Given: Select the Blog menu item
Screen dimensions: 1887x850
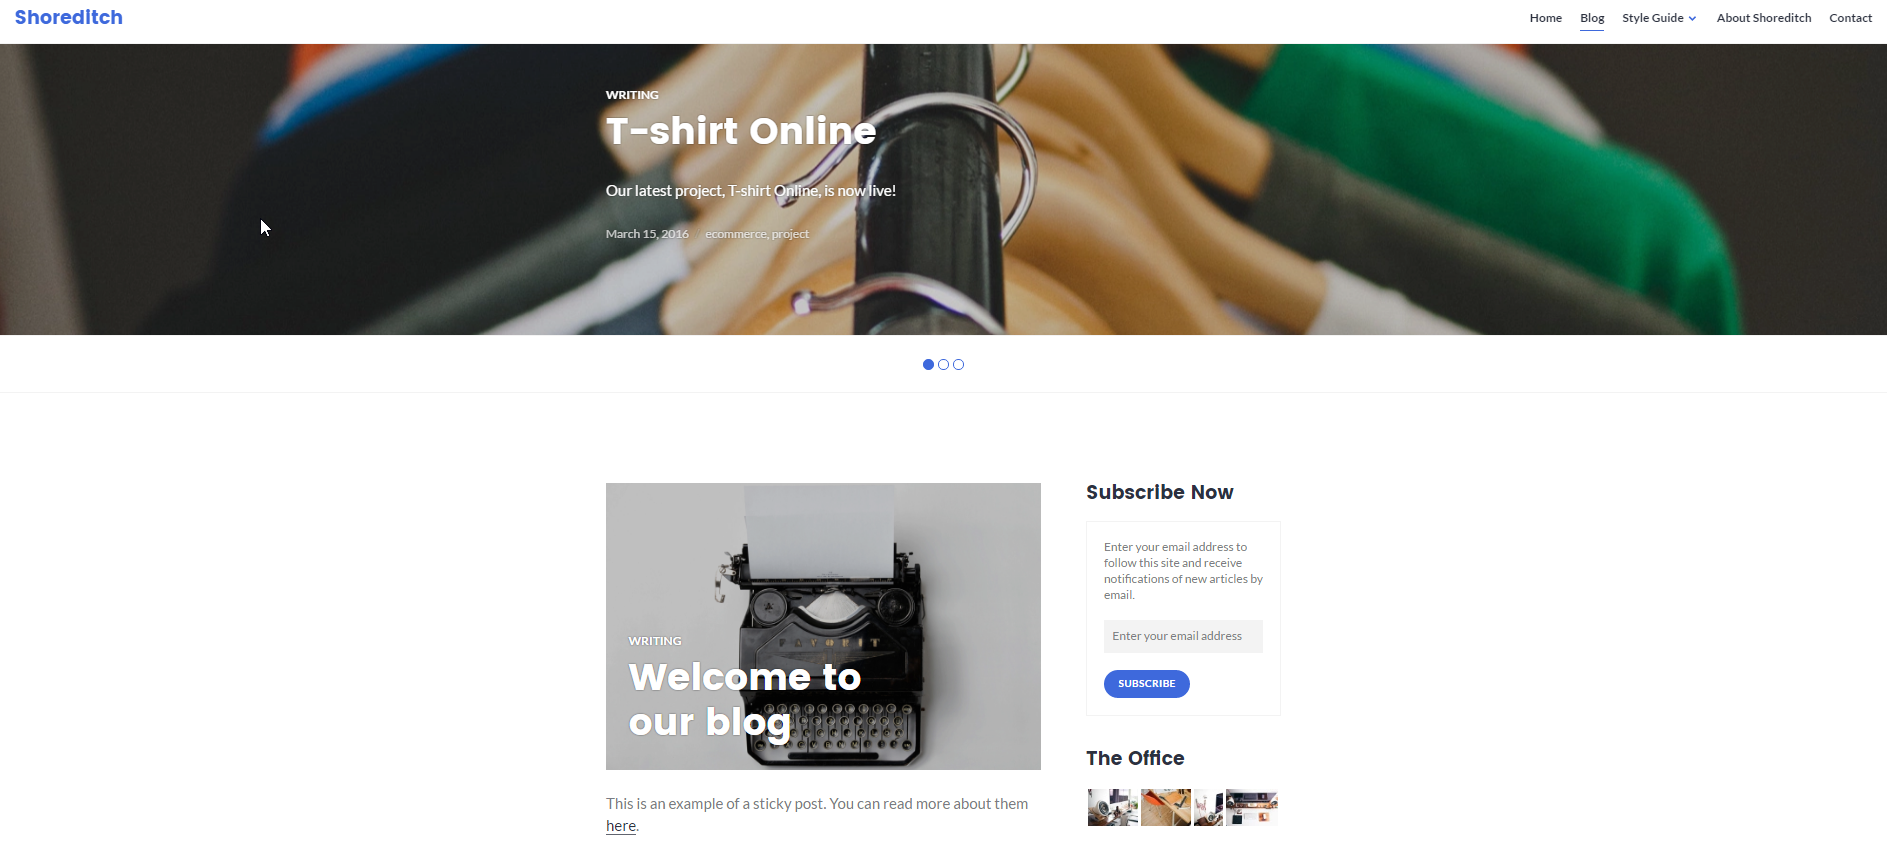Looking at the screenshot, I should [1592, 18].
